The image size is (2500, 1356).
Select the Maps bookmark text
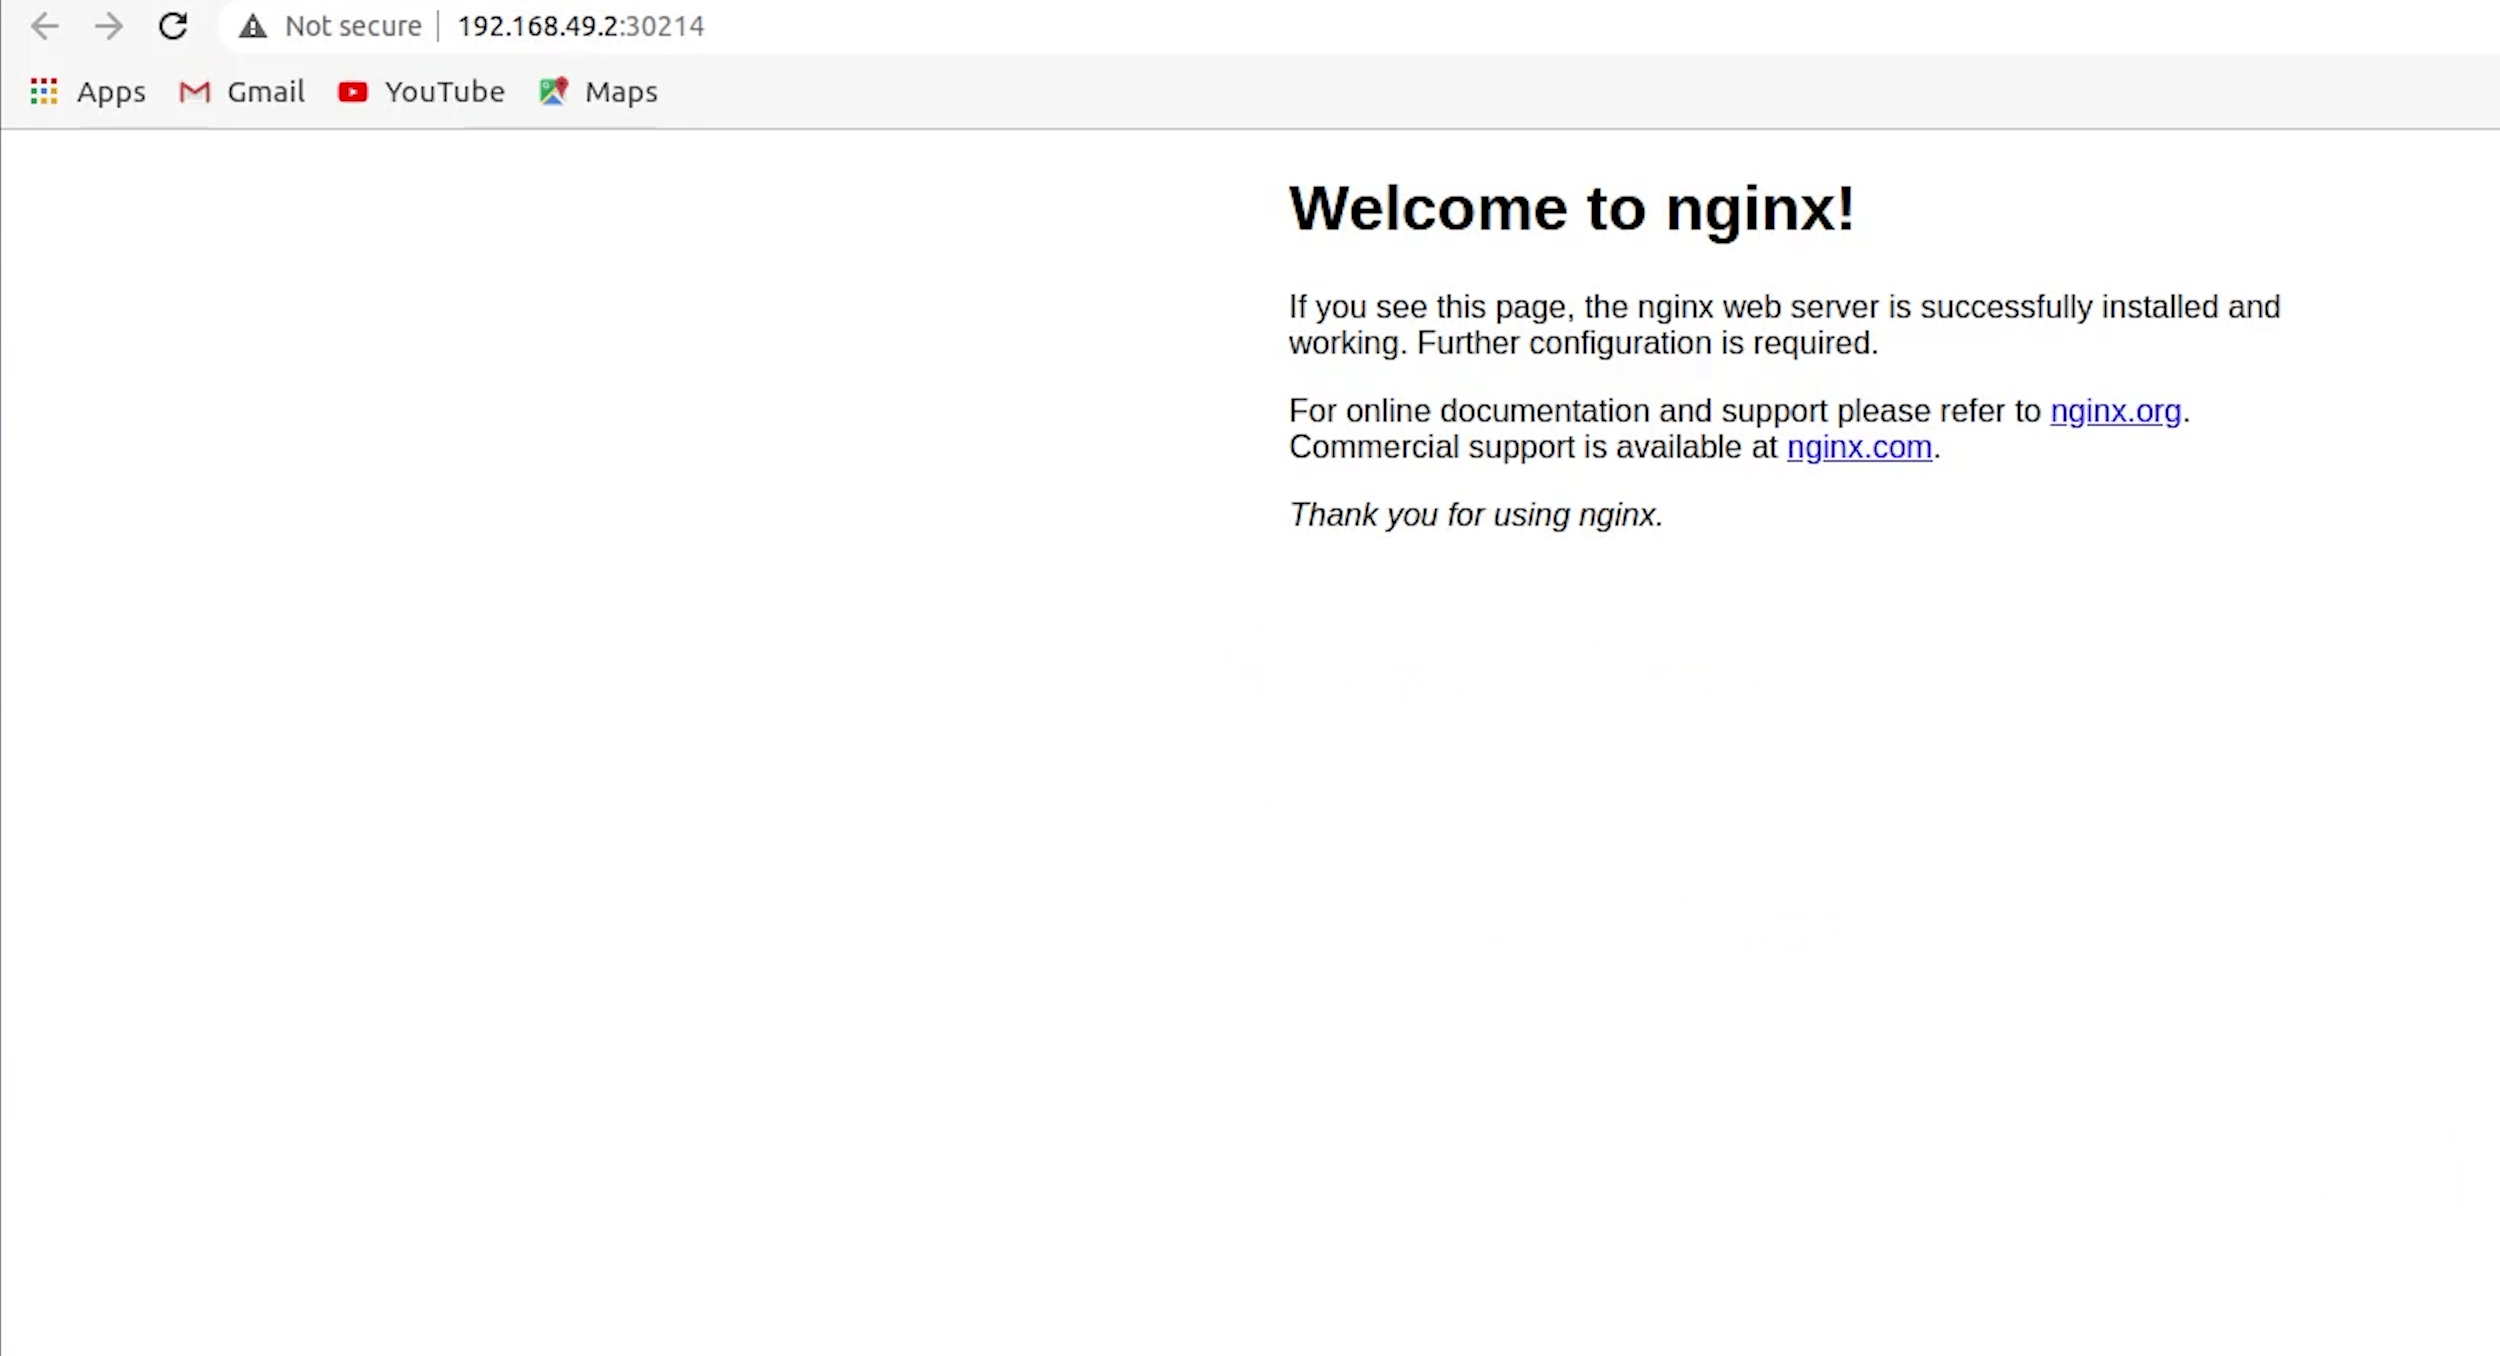621,92
